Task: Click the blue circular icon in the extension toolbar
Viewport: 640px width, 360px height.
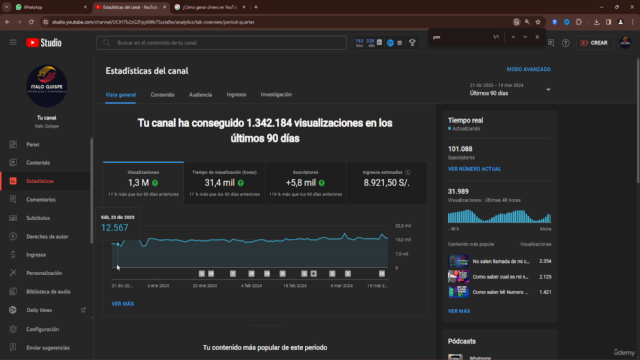Action: pyautogui.click(x=390, y=43)
